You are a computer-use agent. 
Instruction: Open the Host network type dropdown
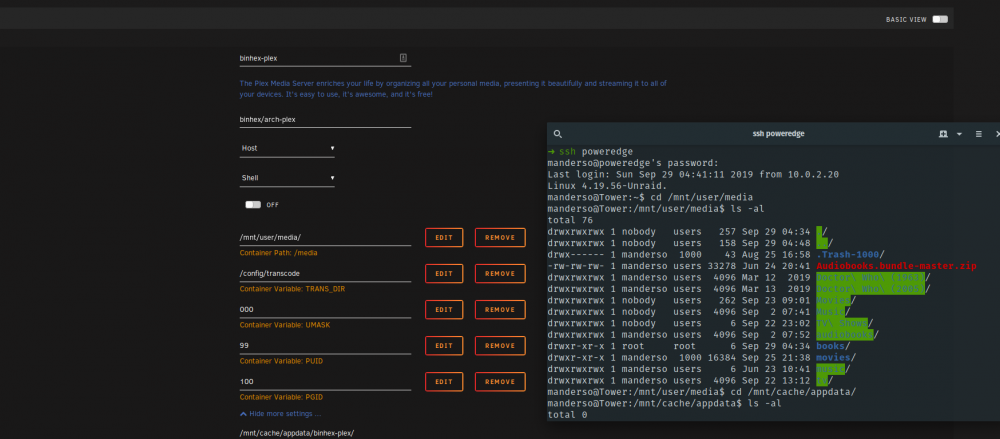click(287, 148)
